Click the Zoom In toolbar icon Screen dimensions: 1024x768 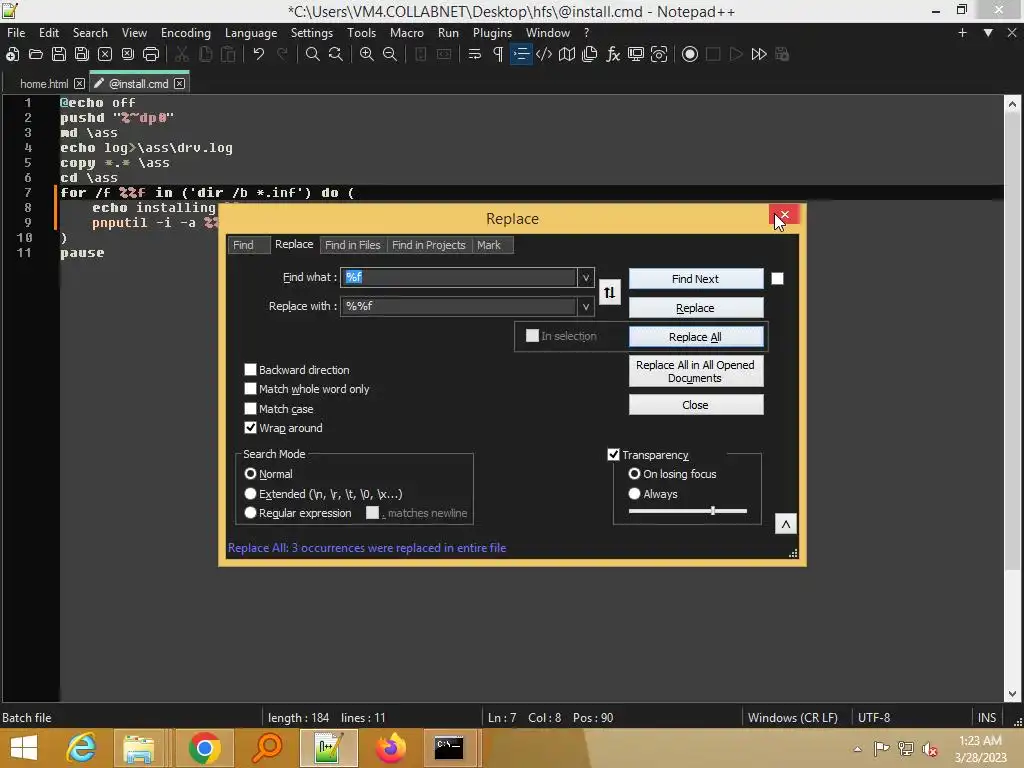coord(367,54)
